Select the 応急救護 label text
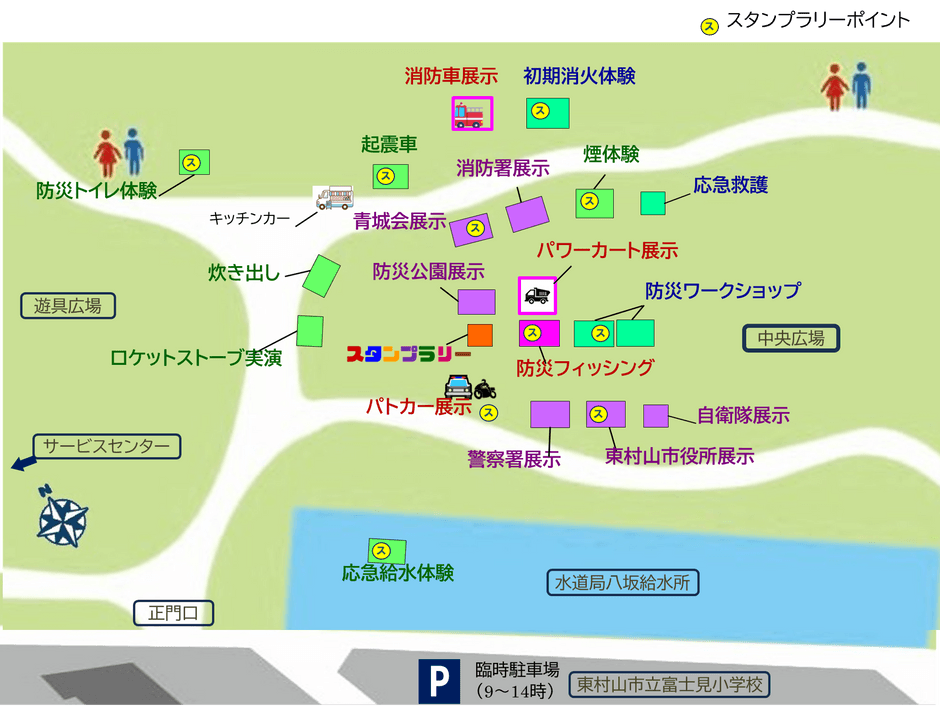 (x=731, y=185)
